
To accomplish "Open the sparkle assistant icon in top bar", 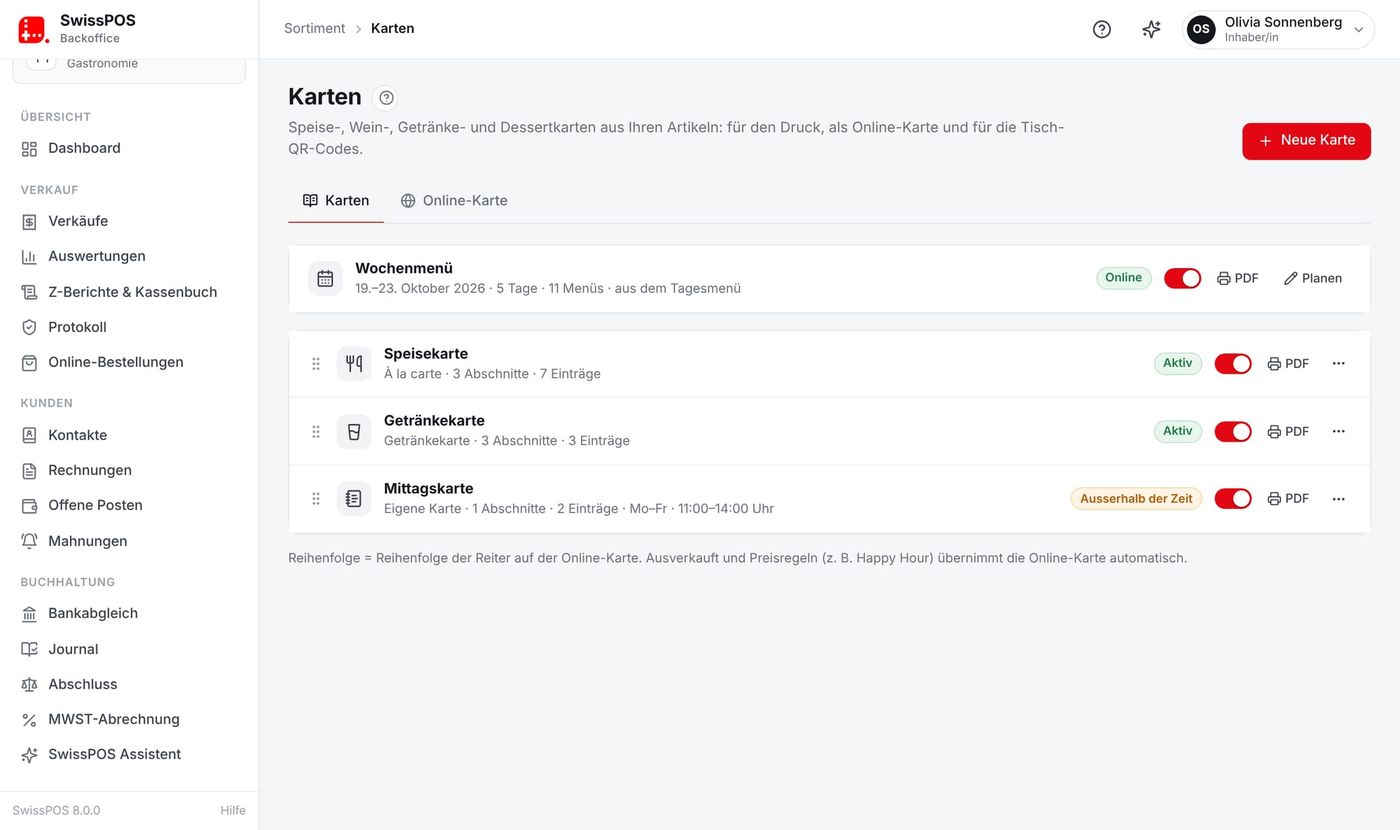I will [x=1151, y=29].
